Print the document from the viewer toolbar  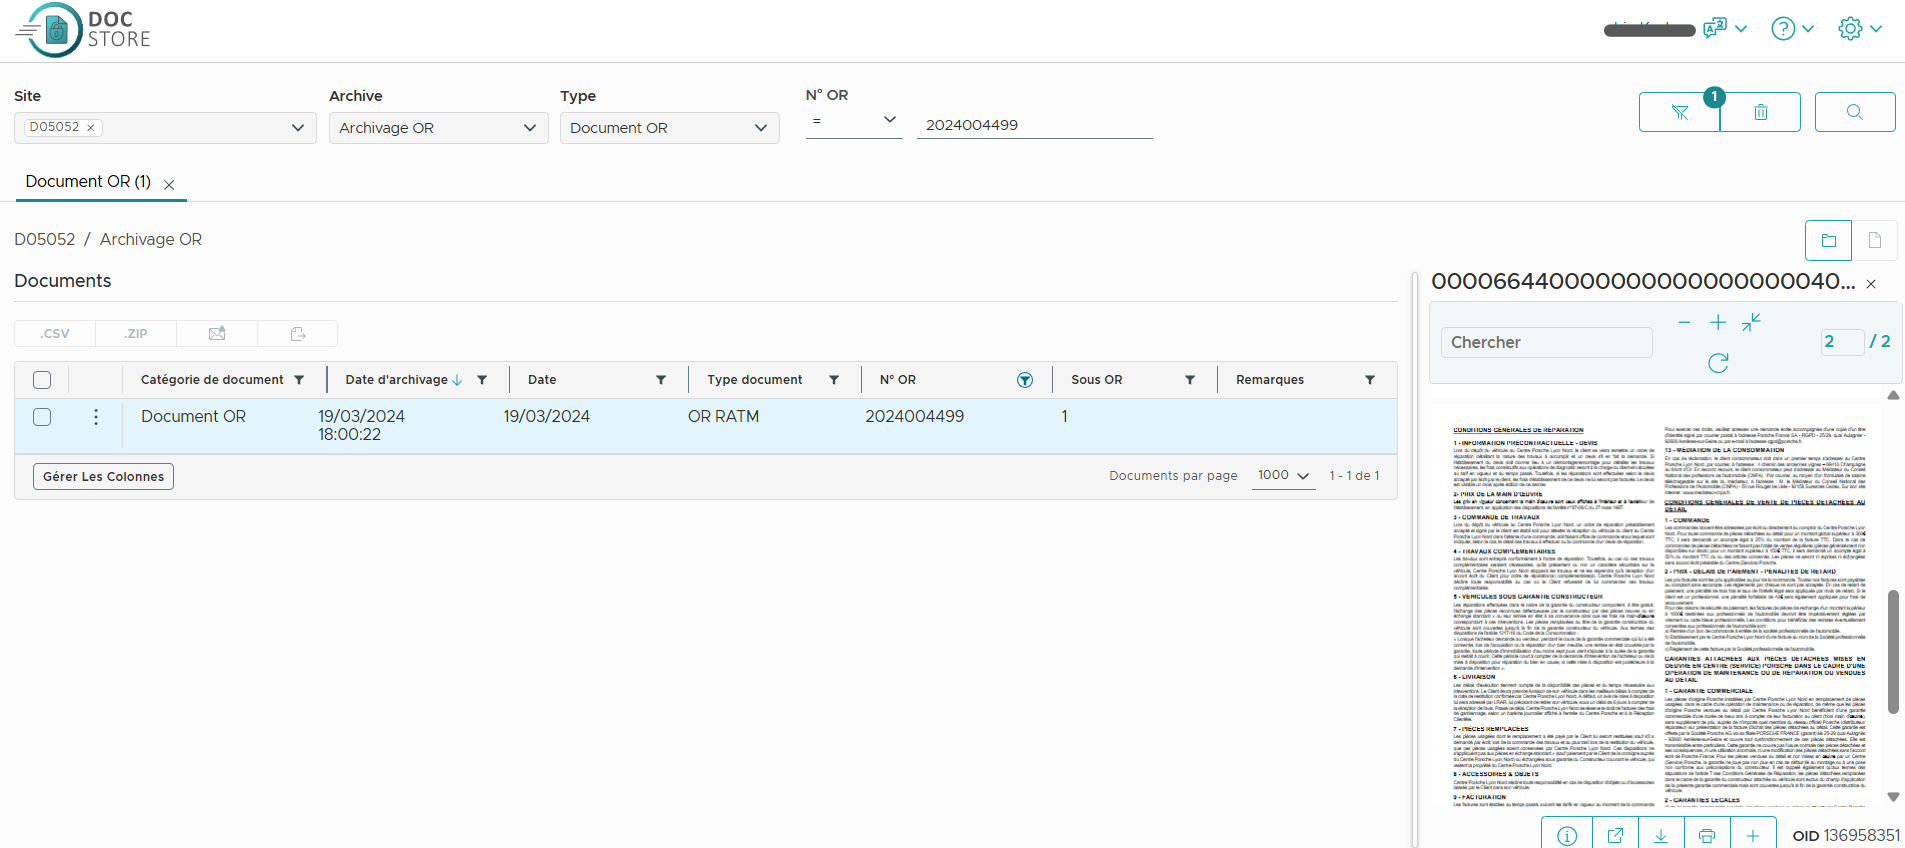tap(1707, 835)
